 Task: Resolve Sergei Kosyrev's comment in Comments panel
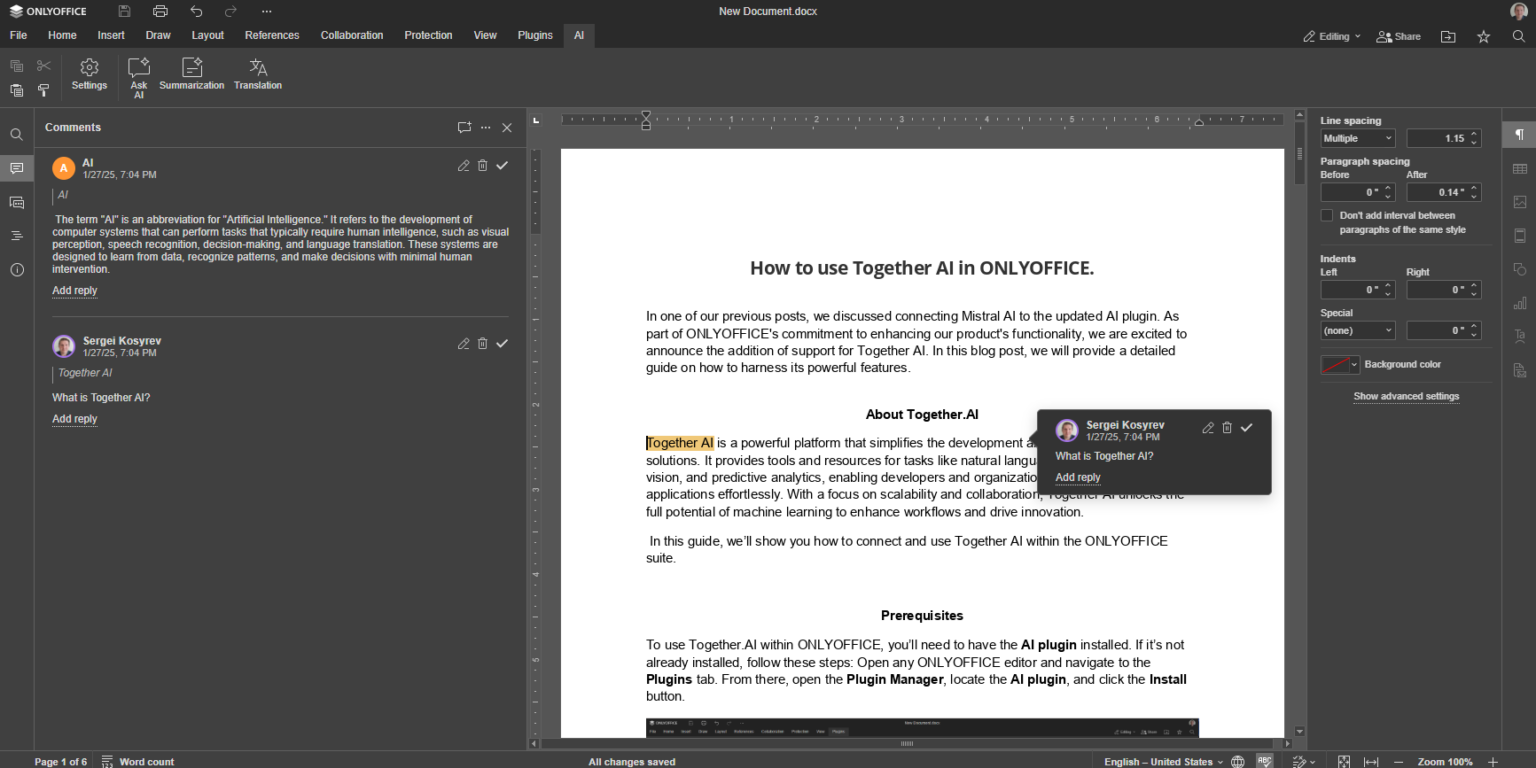[502, 343]
